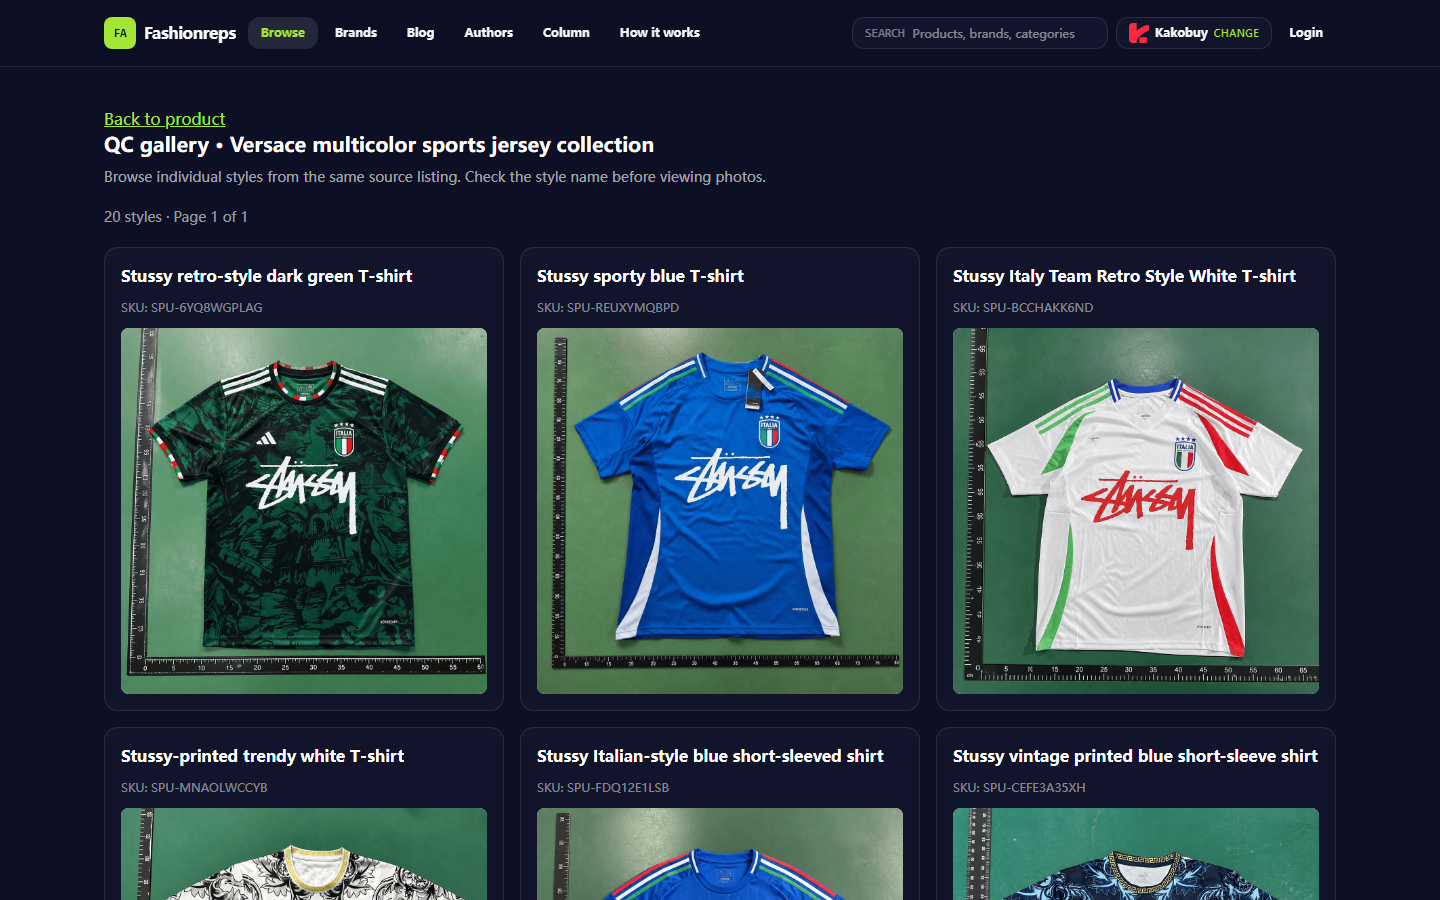The image size is (1440, 900).
Task: Open the Italian-style blue shirt photo
Action: coord(720,854)
